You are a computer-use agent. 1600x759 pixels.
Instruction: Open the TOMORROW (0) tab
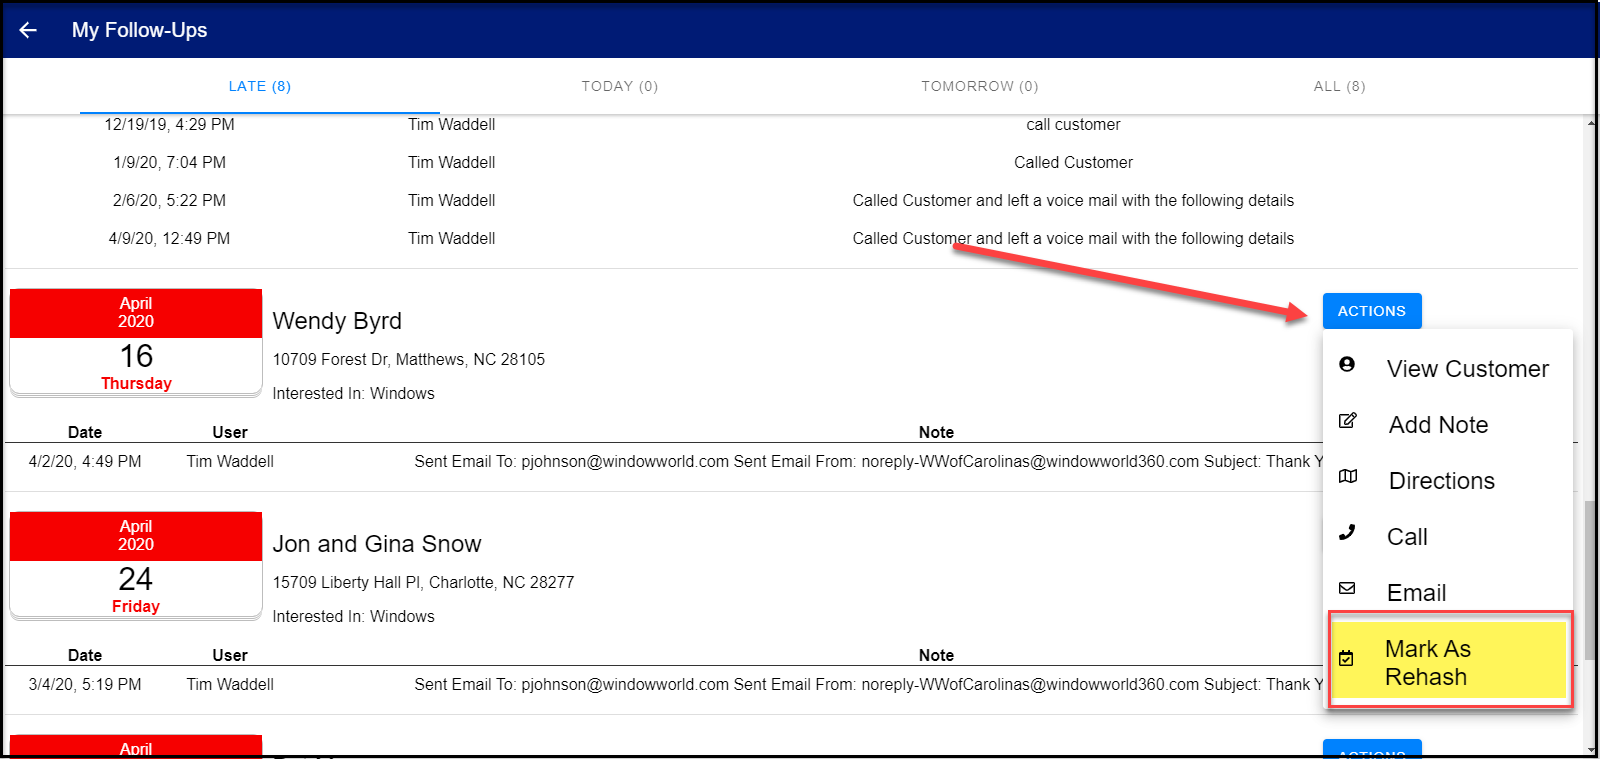980,86
